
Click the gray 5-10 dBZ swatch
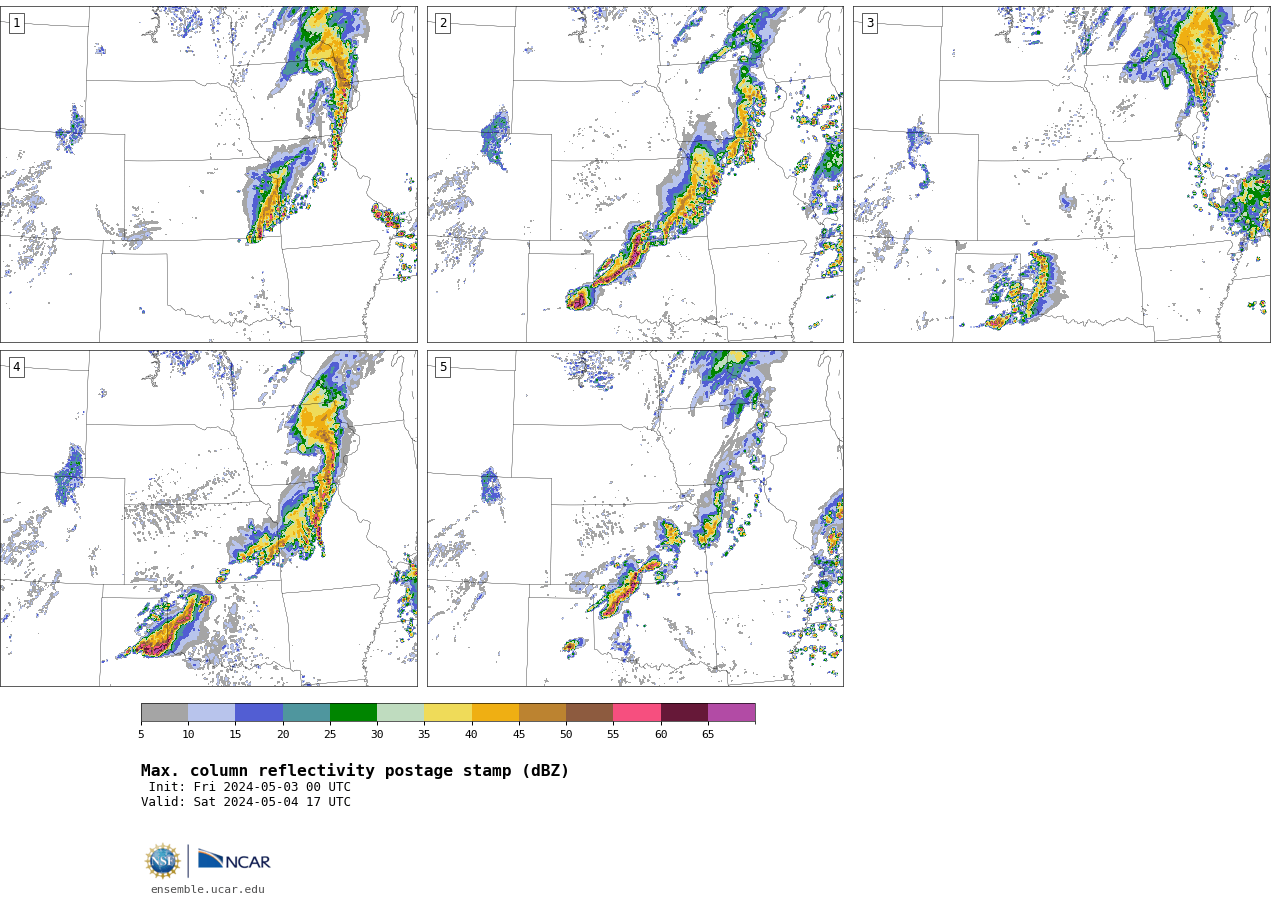(x=164, y=712)
